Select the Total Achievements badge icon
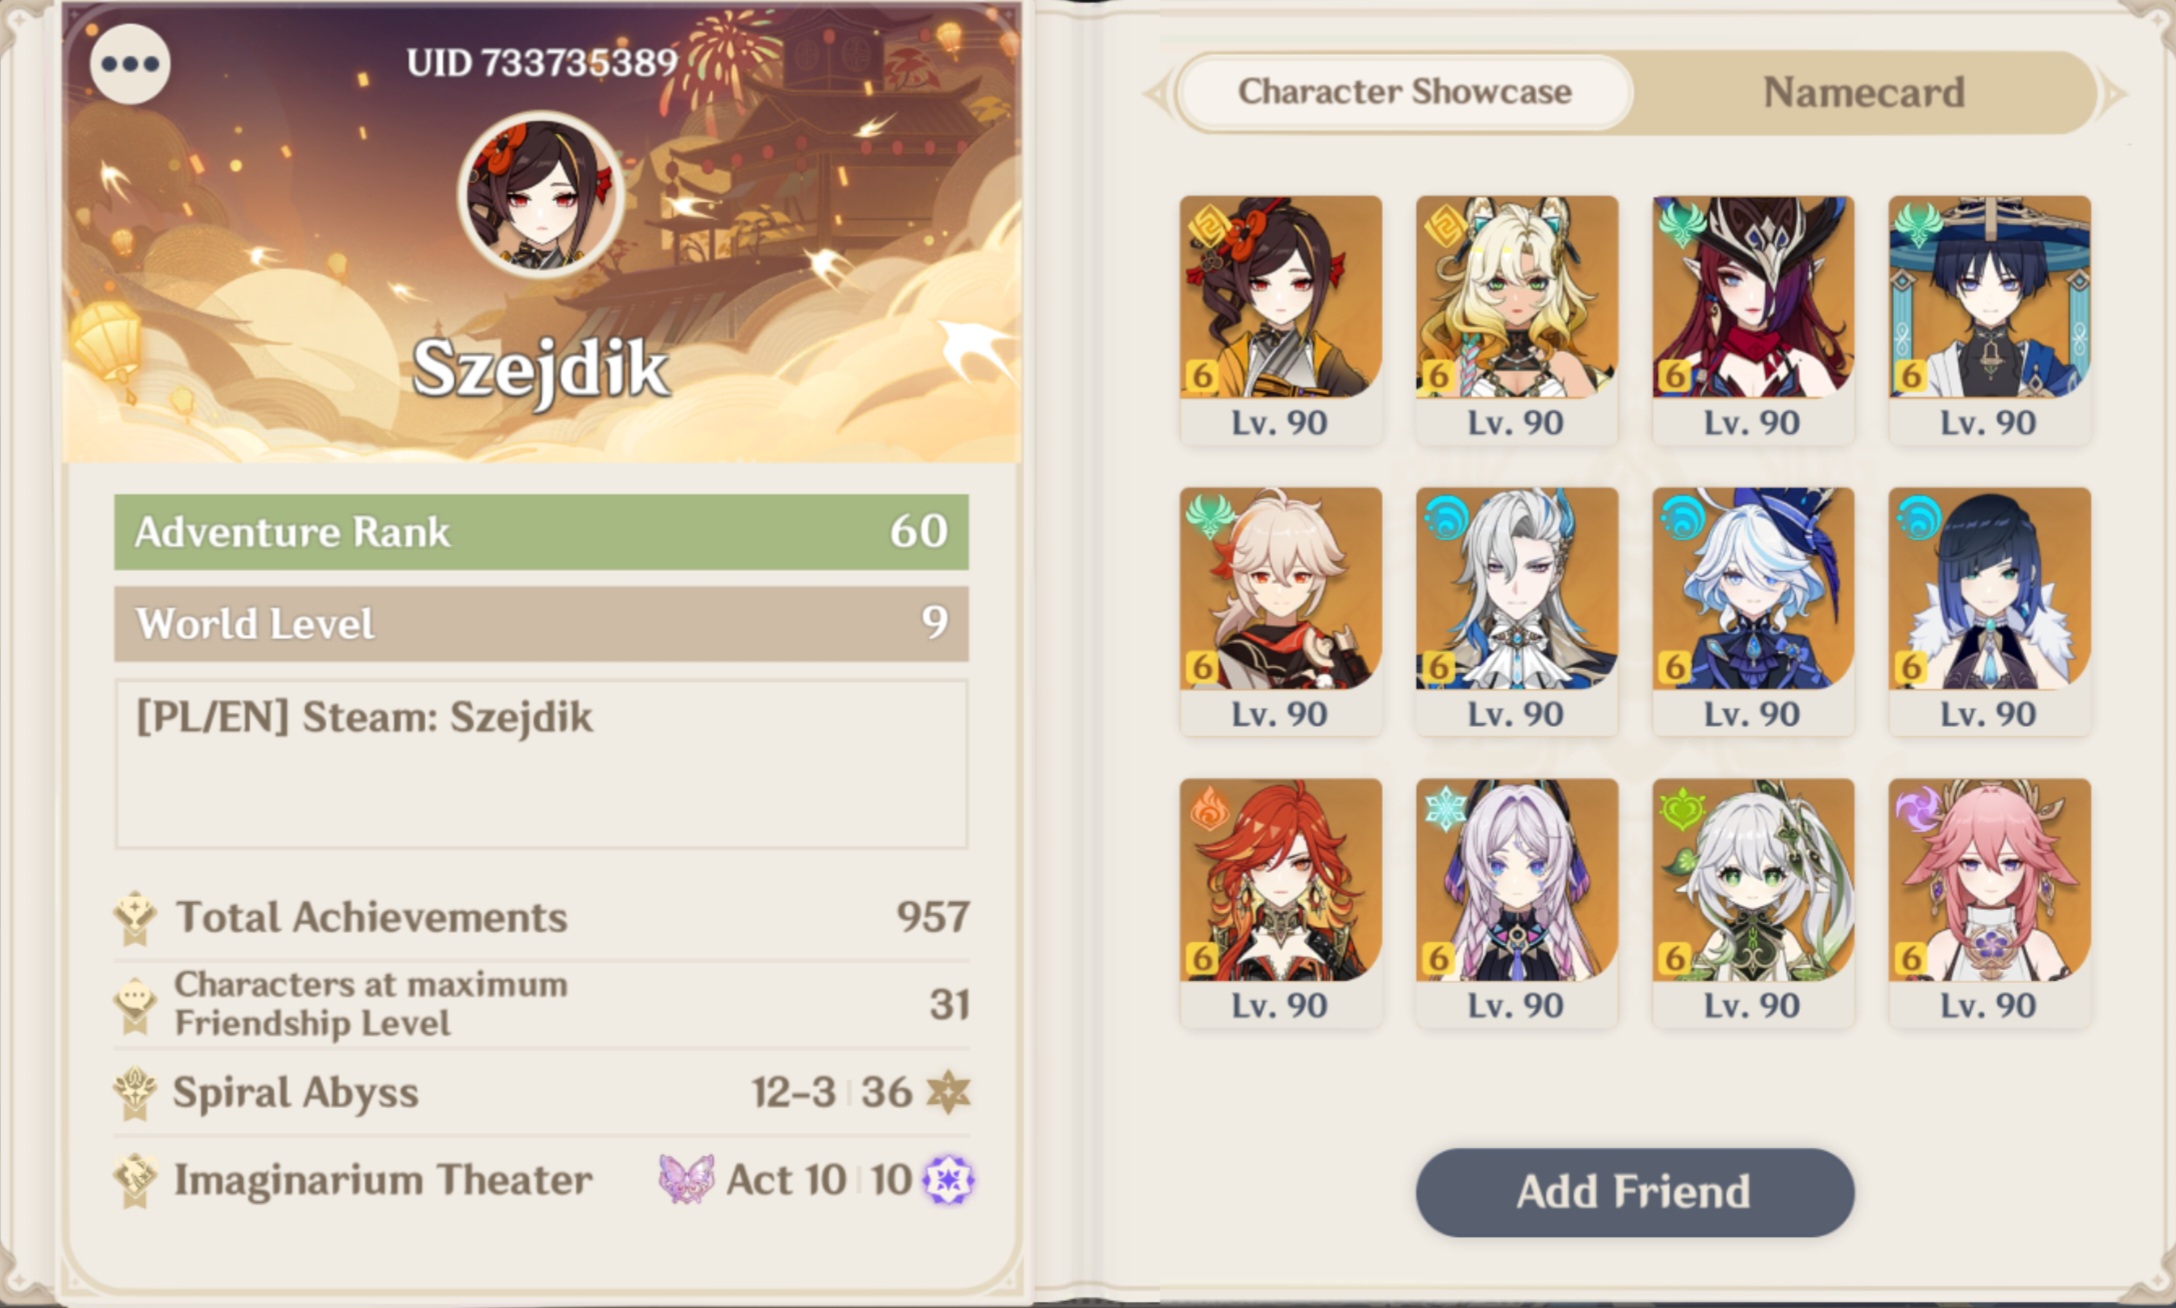 click(x=135, y=918)
